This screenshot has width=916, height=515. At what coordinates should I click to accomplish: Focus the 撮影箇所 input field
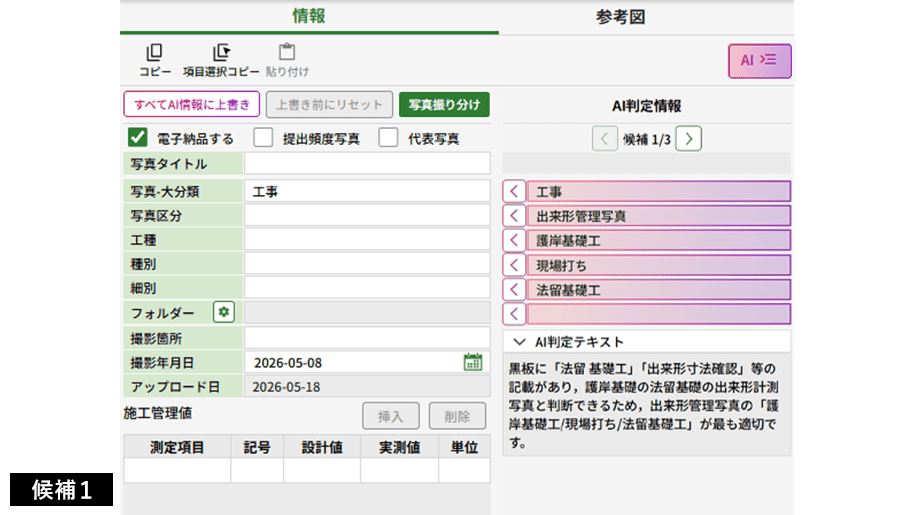pyautogui.click(x=367, y=338)
